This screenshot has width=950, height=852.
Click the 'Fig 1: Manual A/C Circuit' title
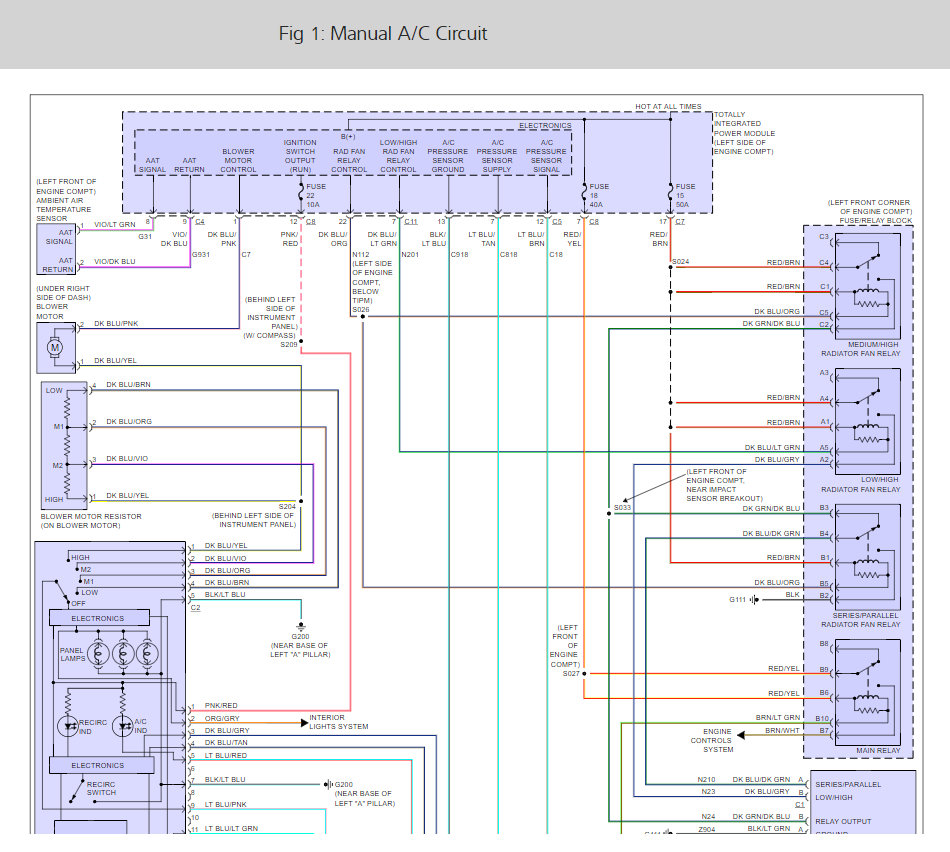coord(382,33)
